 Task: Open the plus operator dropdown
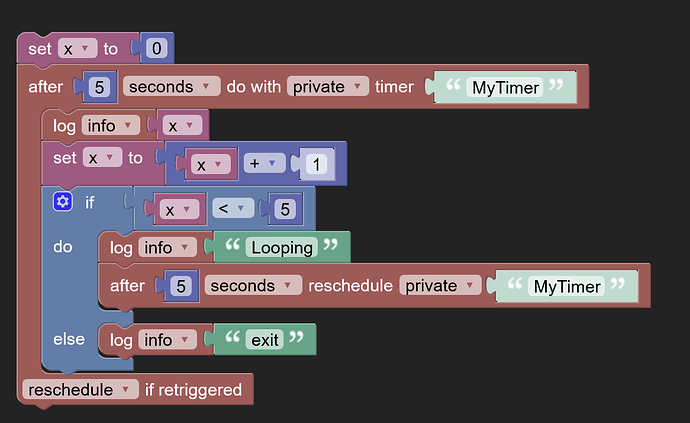(x=264, y=163)
